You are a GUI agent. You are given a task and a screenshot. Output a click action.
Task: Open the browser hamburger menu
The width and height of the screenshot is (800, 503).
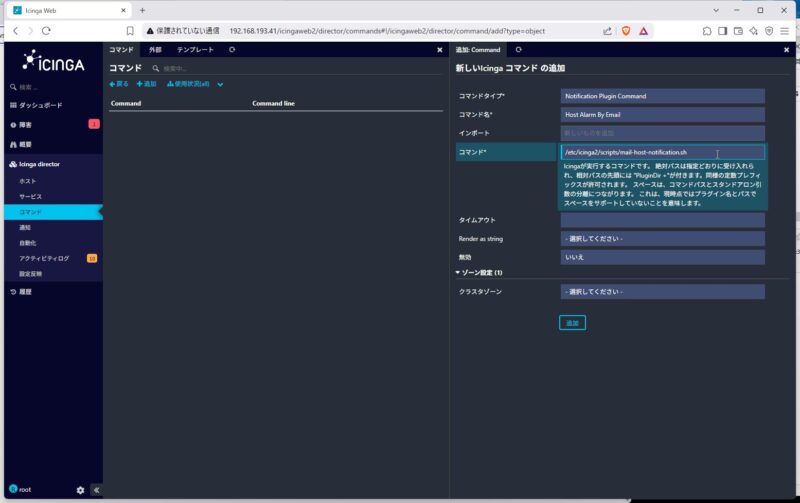(x=784, y=31)
